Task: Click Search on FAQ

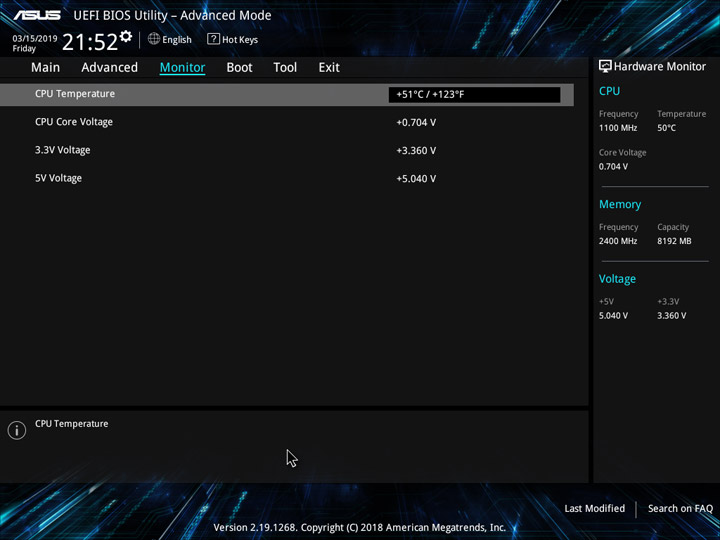Action: pos(680,508)
